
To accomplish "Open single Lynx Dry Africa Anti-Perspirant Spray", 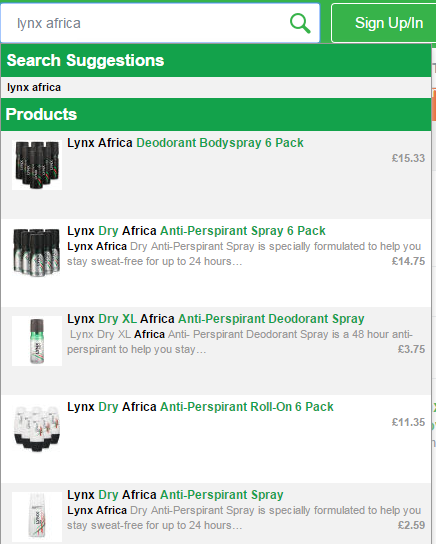I will (175, 495).
